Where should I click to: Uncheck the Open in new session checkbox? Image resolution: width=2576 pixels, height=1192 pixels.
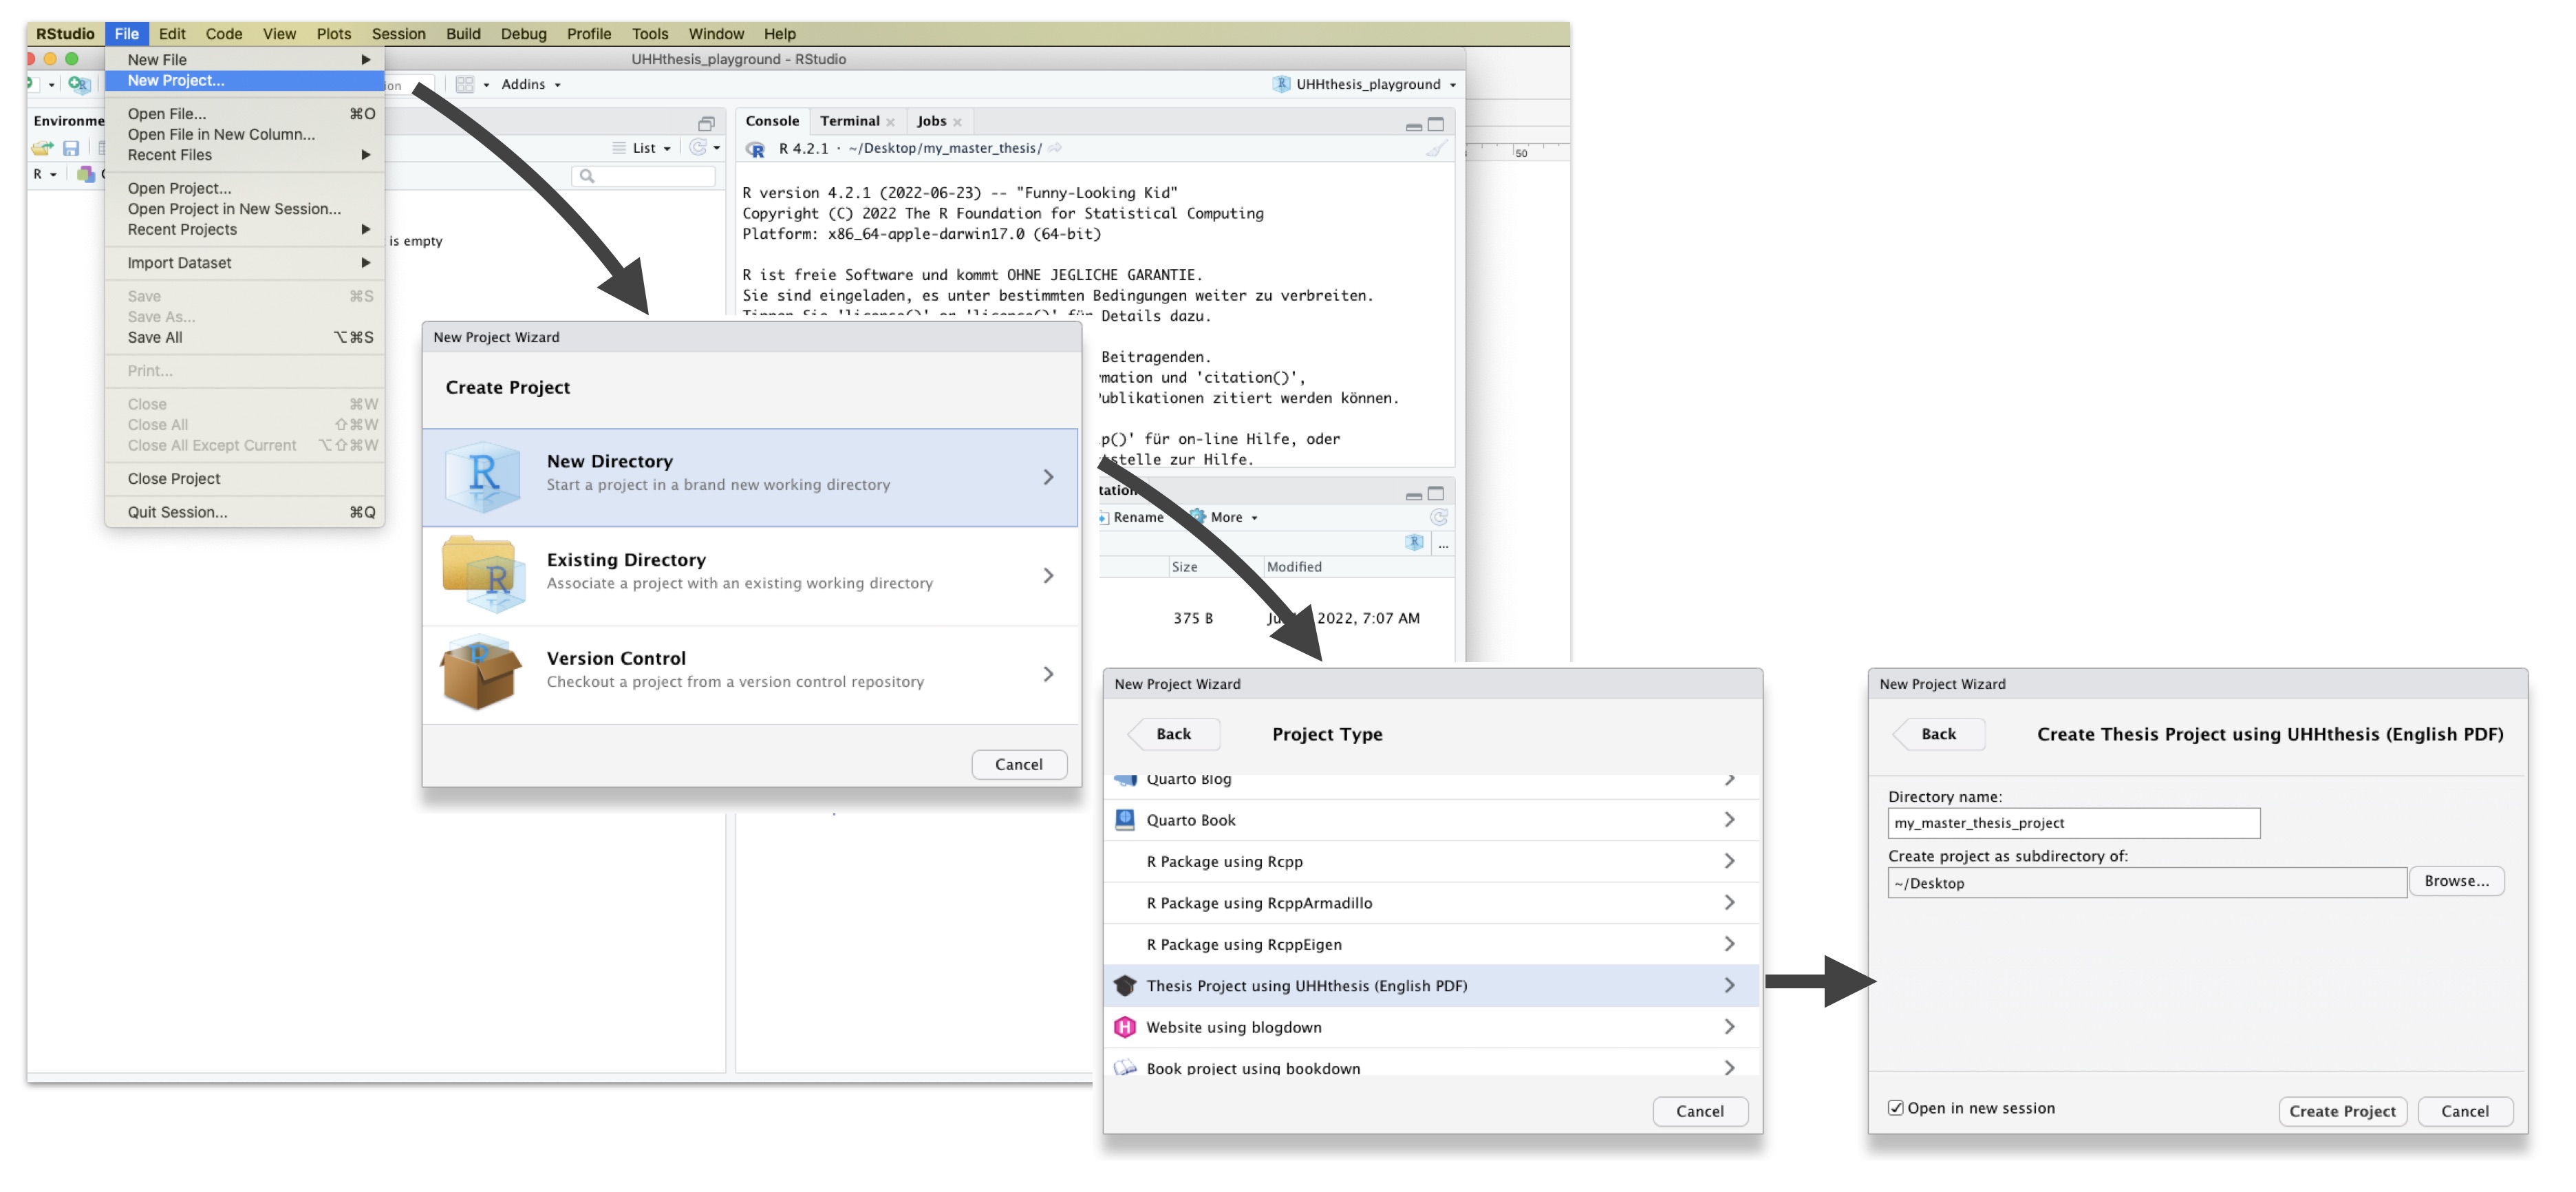click(x=1896, y=1107)
